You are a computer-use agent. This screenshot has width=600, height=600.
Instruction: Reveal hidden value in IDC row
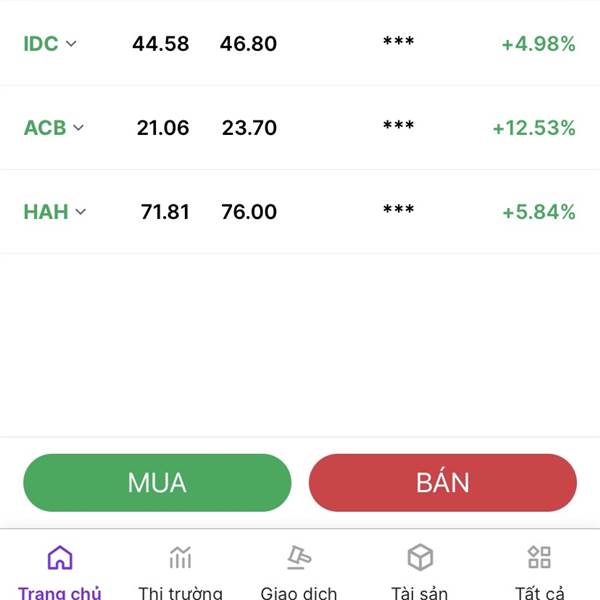[x=399, y=41]
